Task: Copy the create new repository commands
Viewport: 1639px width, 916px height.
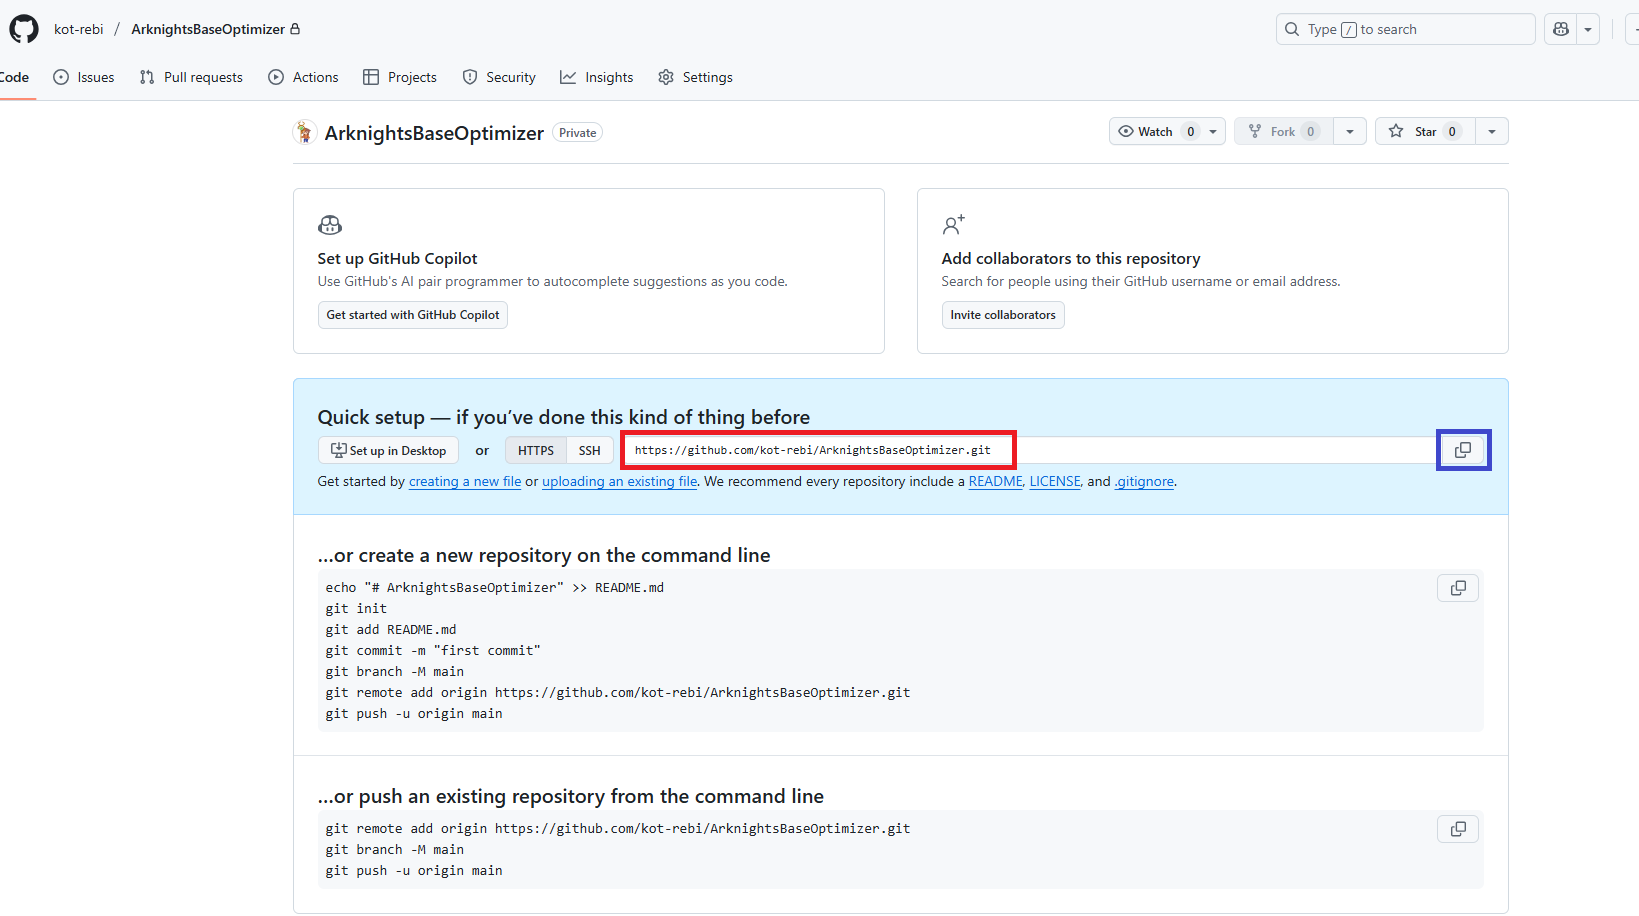Action: [x=1458, y=588]
